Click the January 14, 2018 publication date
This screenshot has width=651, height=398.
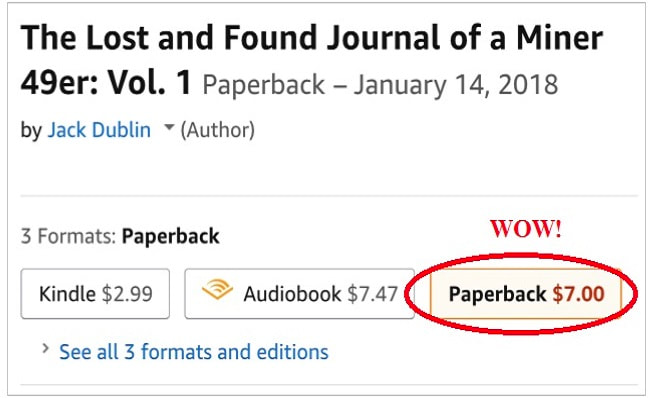click(455, 85)
